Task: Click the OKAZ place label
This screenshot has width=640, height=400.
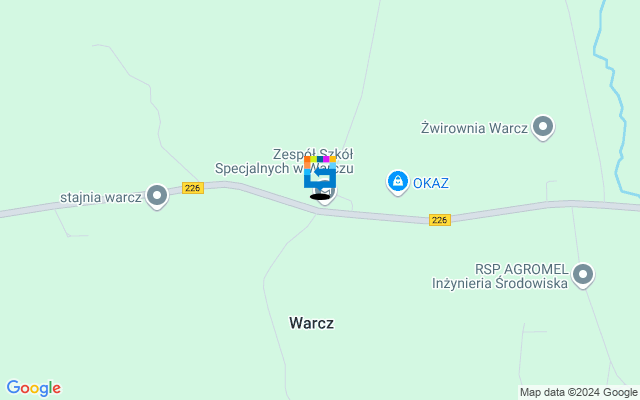Action: (x=431, y=183)
